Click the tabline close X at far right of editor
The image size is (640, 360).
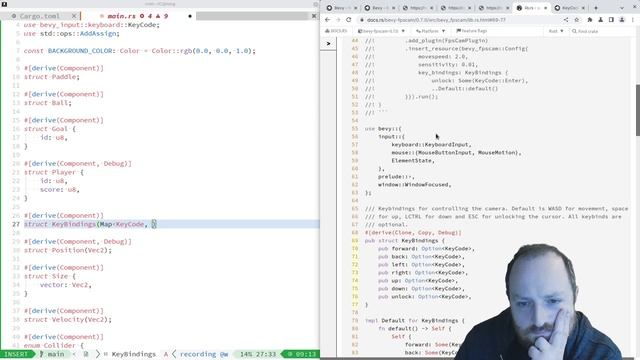pos(314,16)
